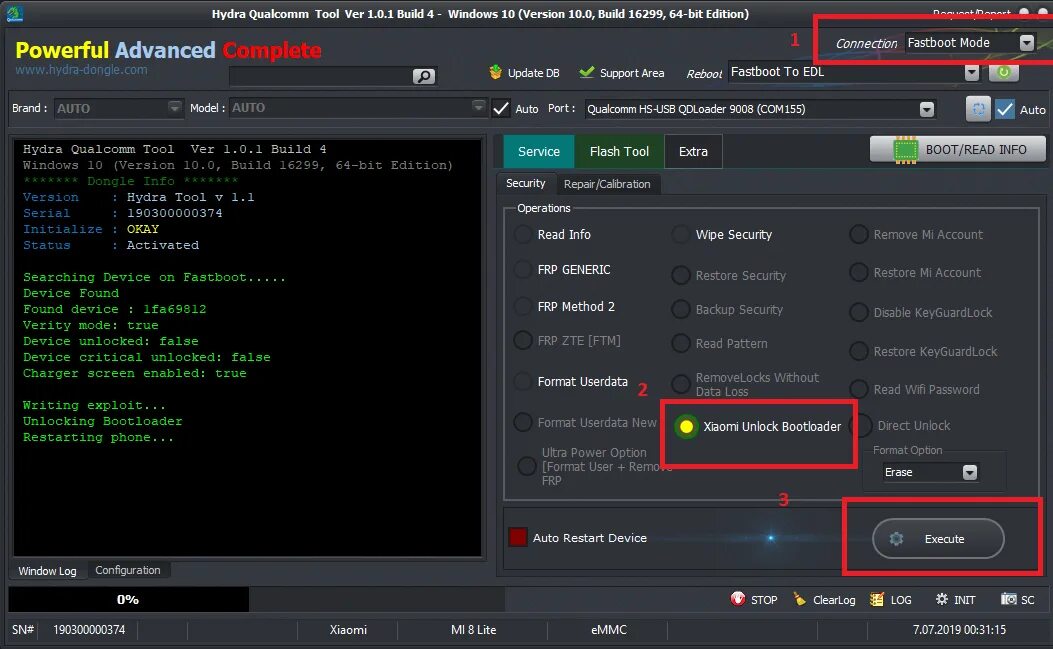Click the Support Area label
The width and height of the screenshot is (1053, 649).
click(632, 73)
